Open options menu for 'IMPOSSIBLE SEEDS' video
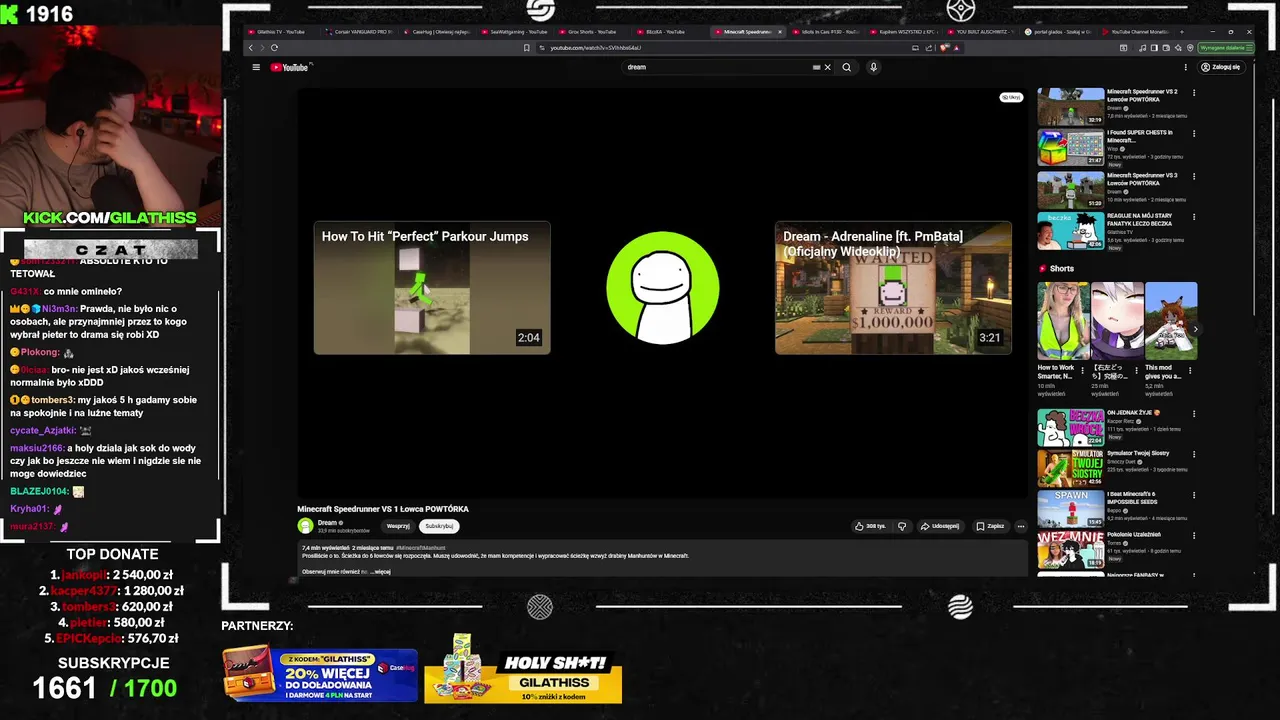The width and height of the screenshot is (1280, 720). tap(1193, 495)
